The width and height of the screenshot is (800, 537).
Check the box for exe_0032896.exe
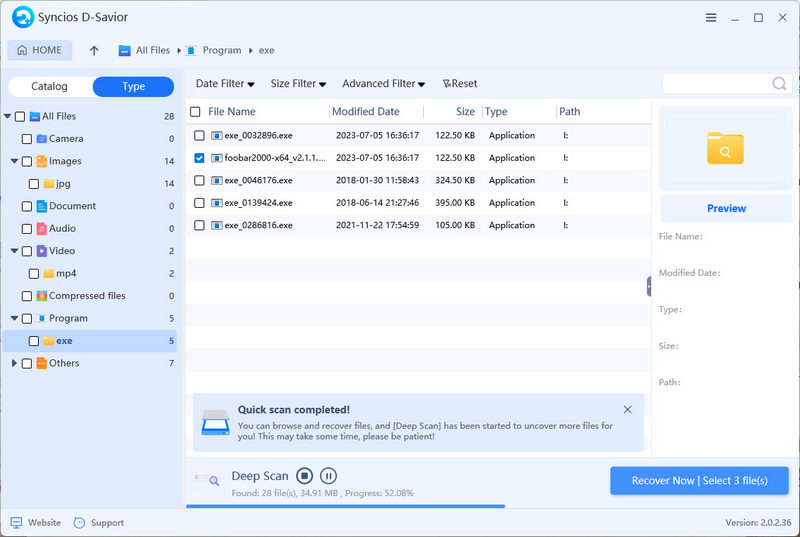tap(199, 136)
